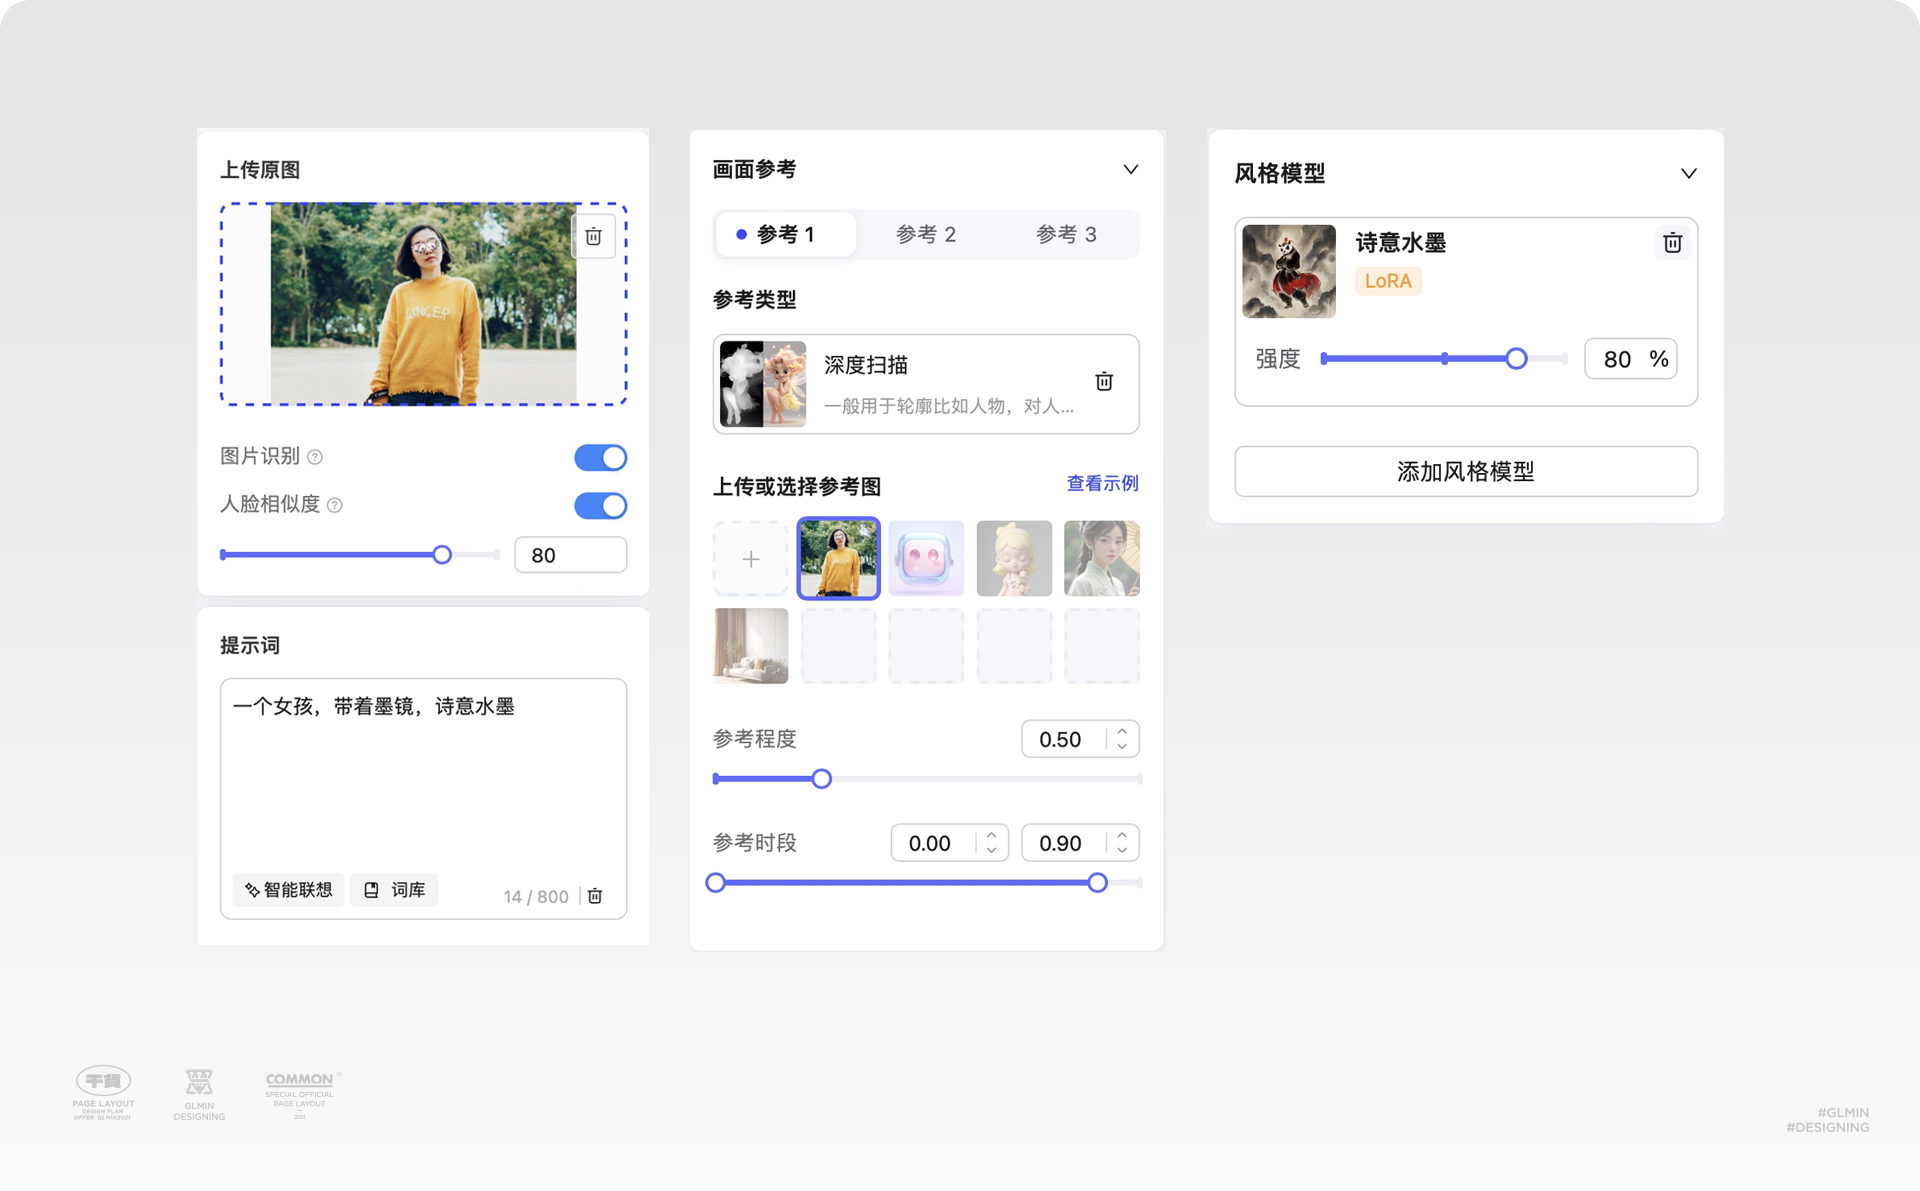The width and height of the screenshot is (1920, 1191).
Task: Switch to the 参考 1 tab
Action: (786, 234)
